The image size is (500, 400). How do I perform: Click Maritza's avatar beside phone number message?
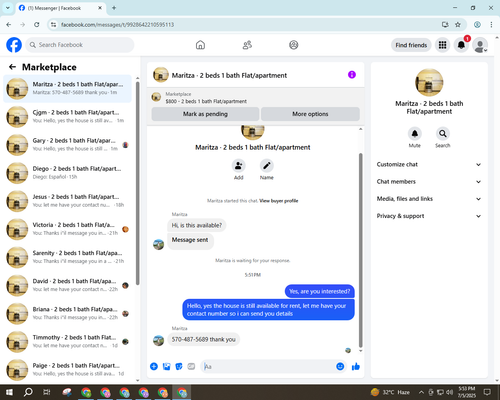tap(158, 340)
